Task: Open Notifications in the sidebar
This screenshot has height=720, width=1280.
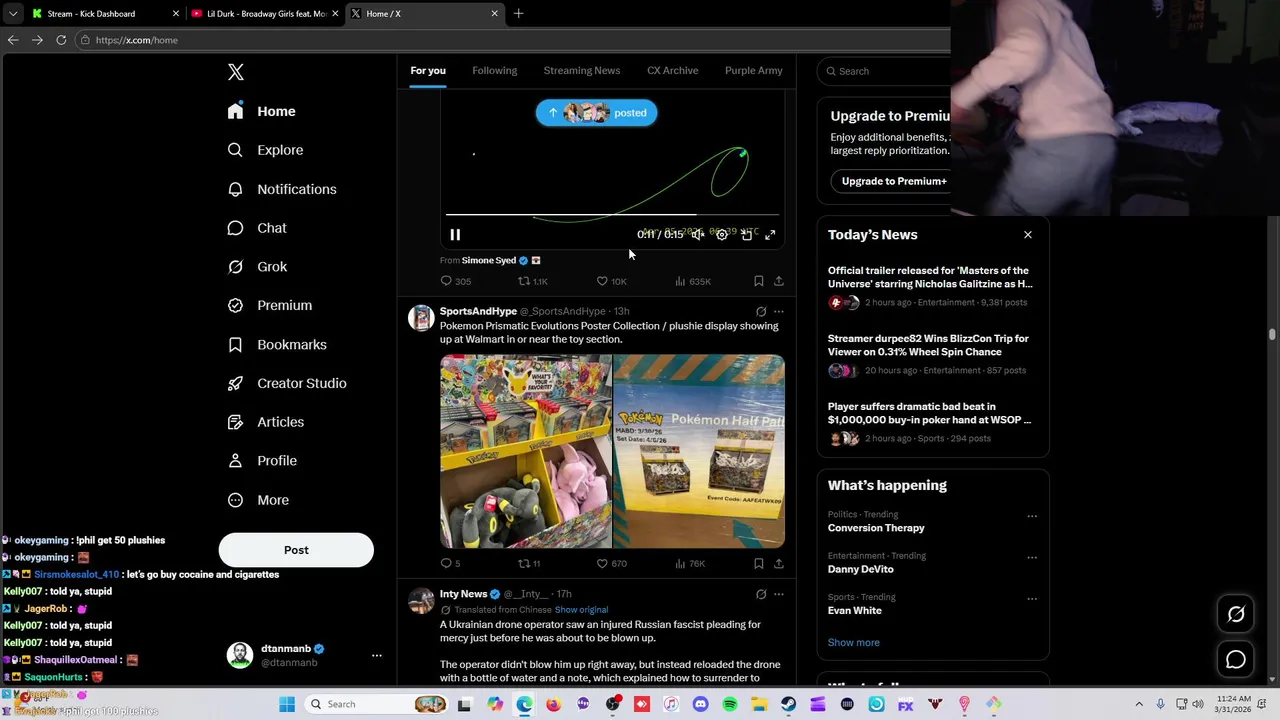Action: [282, 189]
